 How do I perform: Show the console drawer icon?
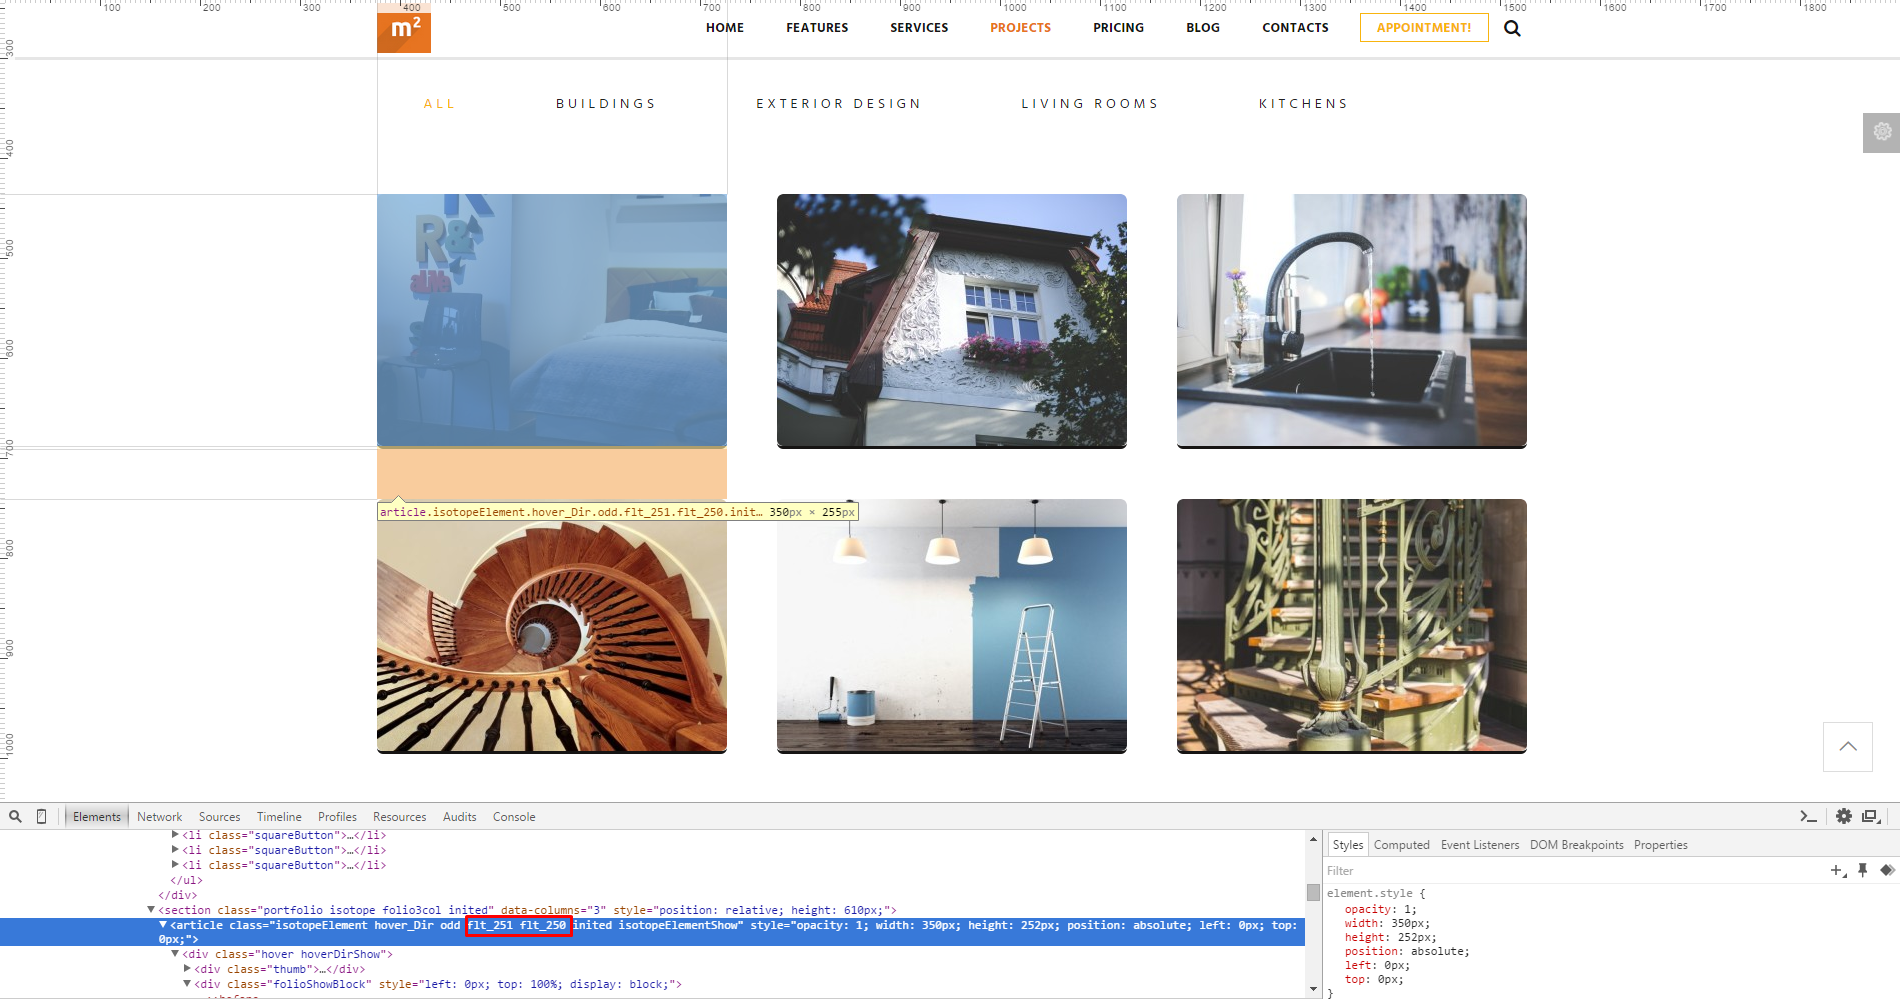pyautogui.click(x=1808, y=816)
